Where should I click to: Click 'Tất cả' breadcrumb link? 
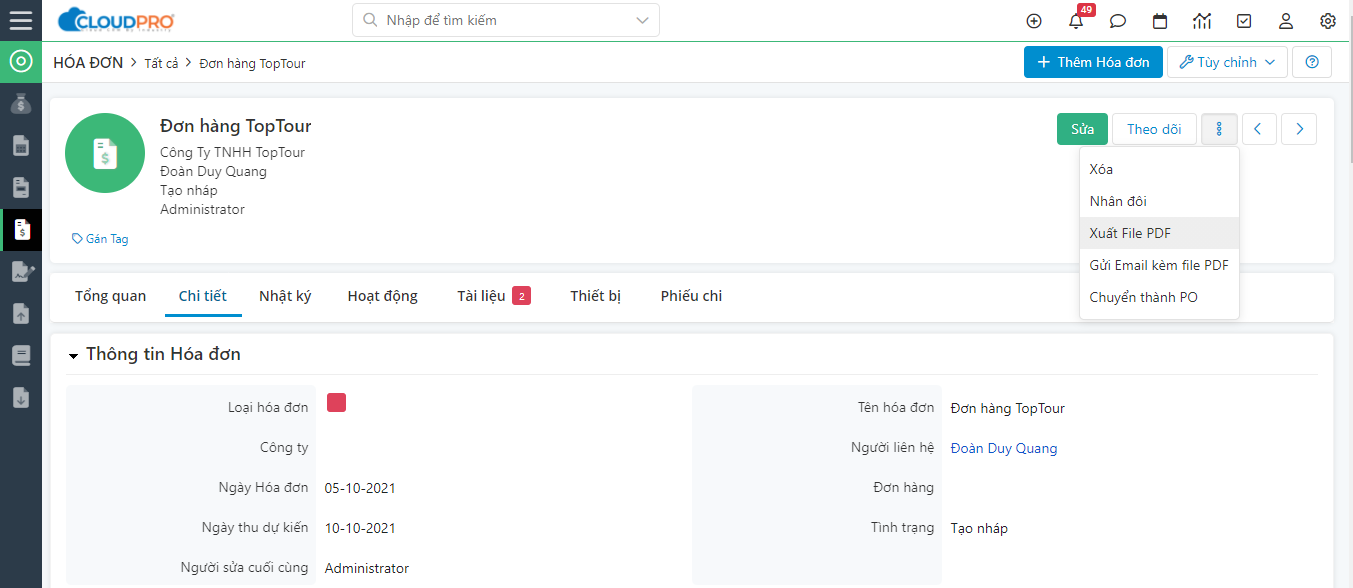161,63
